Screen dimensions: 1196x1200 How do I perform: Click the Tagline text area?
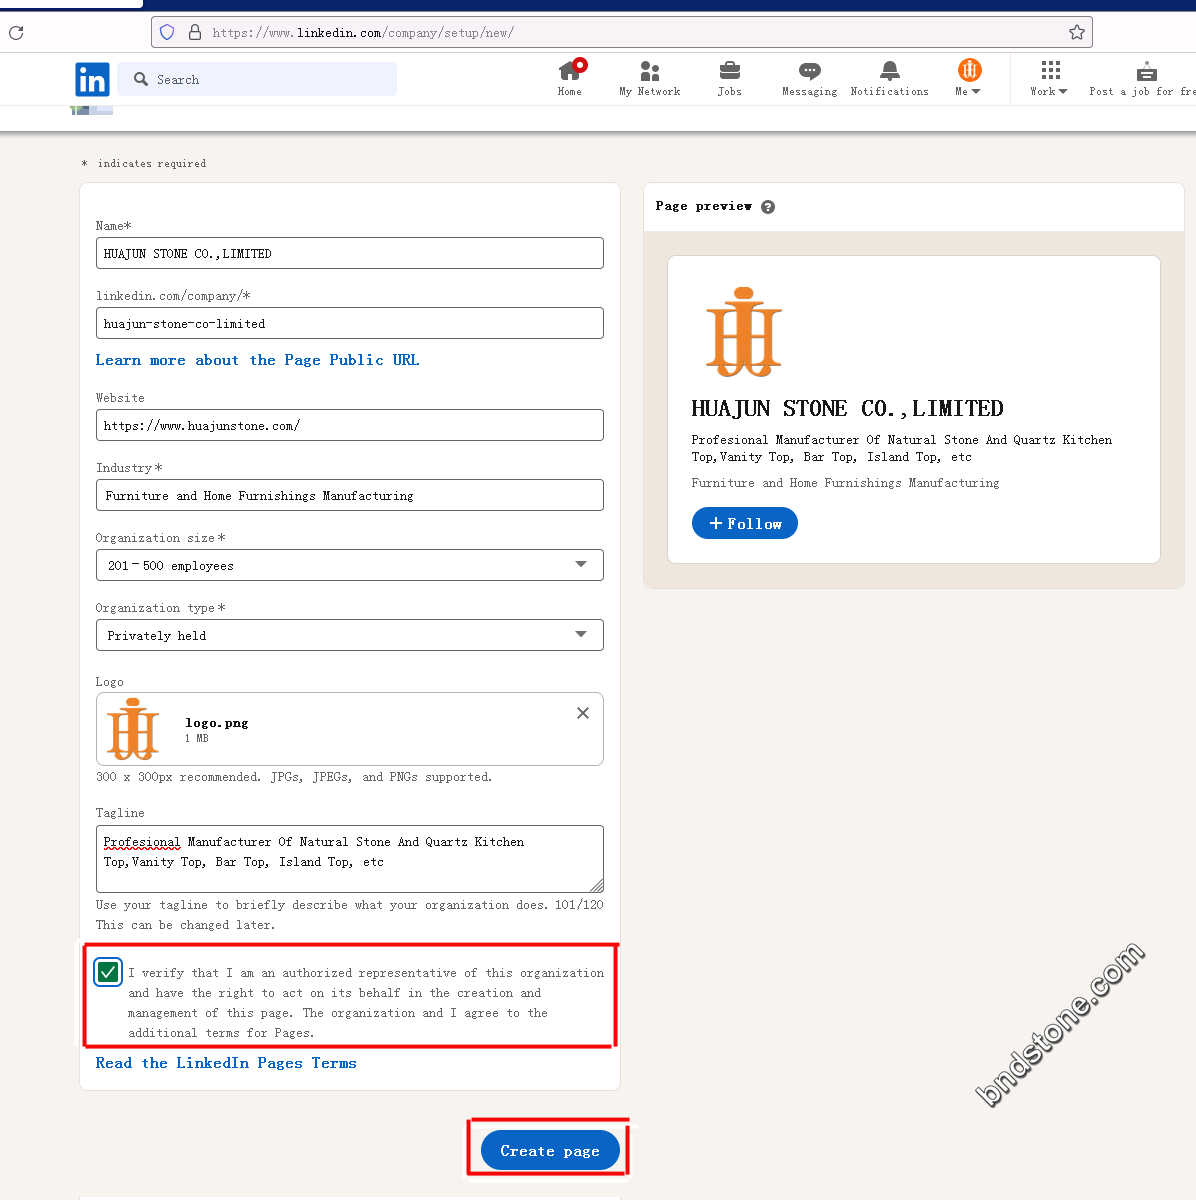[350, 859]
